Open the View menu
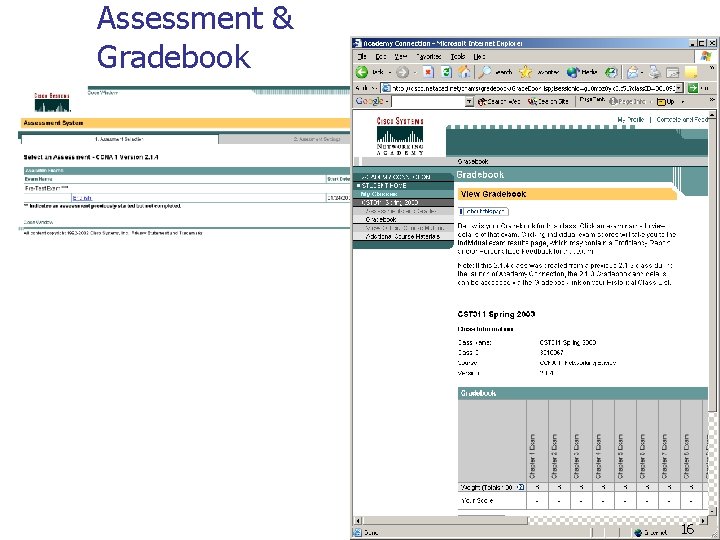 pos(400,56)
